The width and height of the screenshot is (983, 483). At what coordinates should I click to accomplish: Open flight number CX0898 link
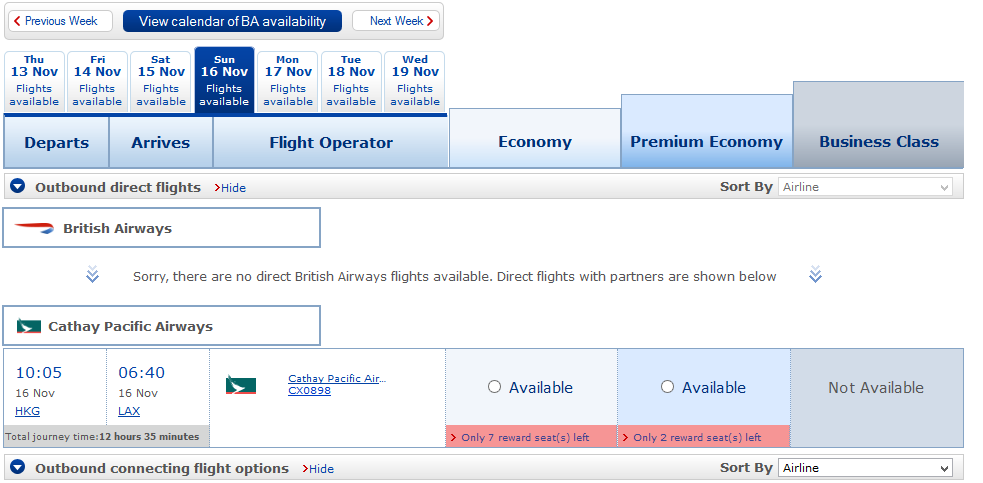309,391
